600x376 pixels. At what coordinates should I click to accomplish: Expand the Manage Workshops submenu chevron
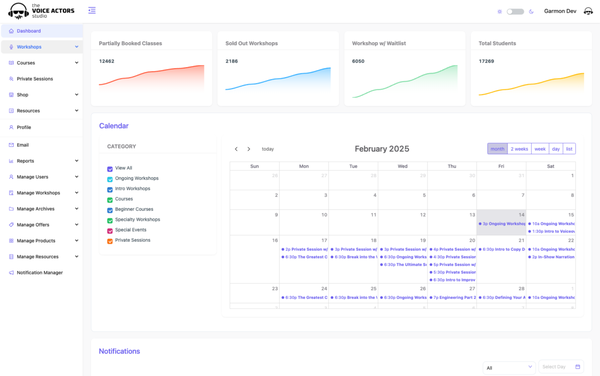click(x=77, y=193)
